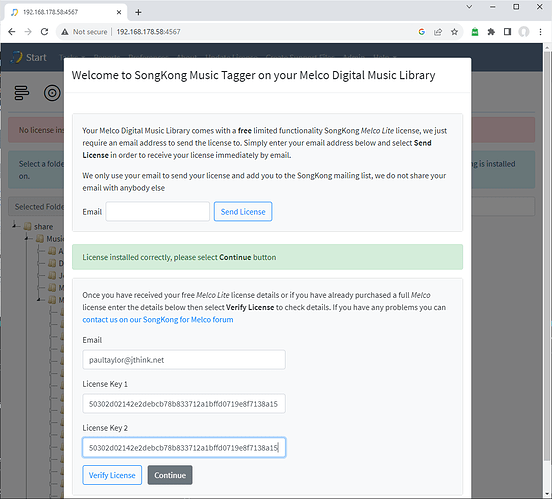Maximize the browser window
Viewport: 552px width, 499px height.
(516, 6)
